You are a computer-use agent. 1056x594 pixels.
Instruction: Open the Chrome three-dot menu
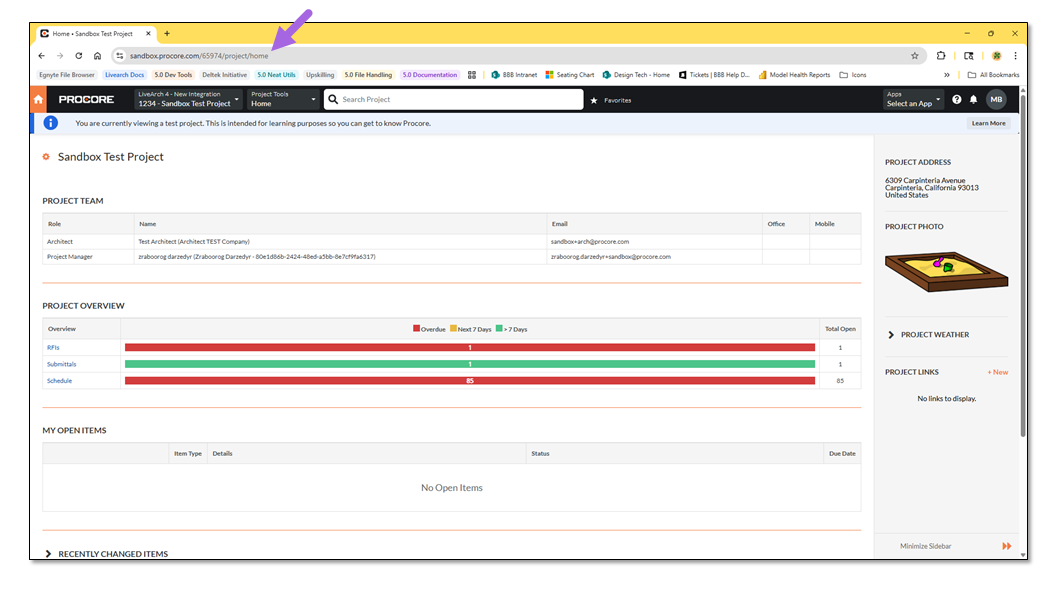pos(1015,56)
